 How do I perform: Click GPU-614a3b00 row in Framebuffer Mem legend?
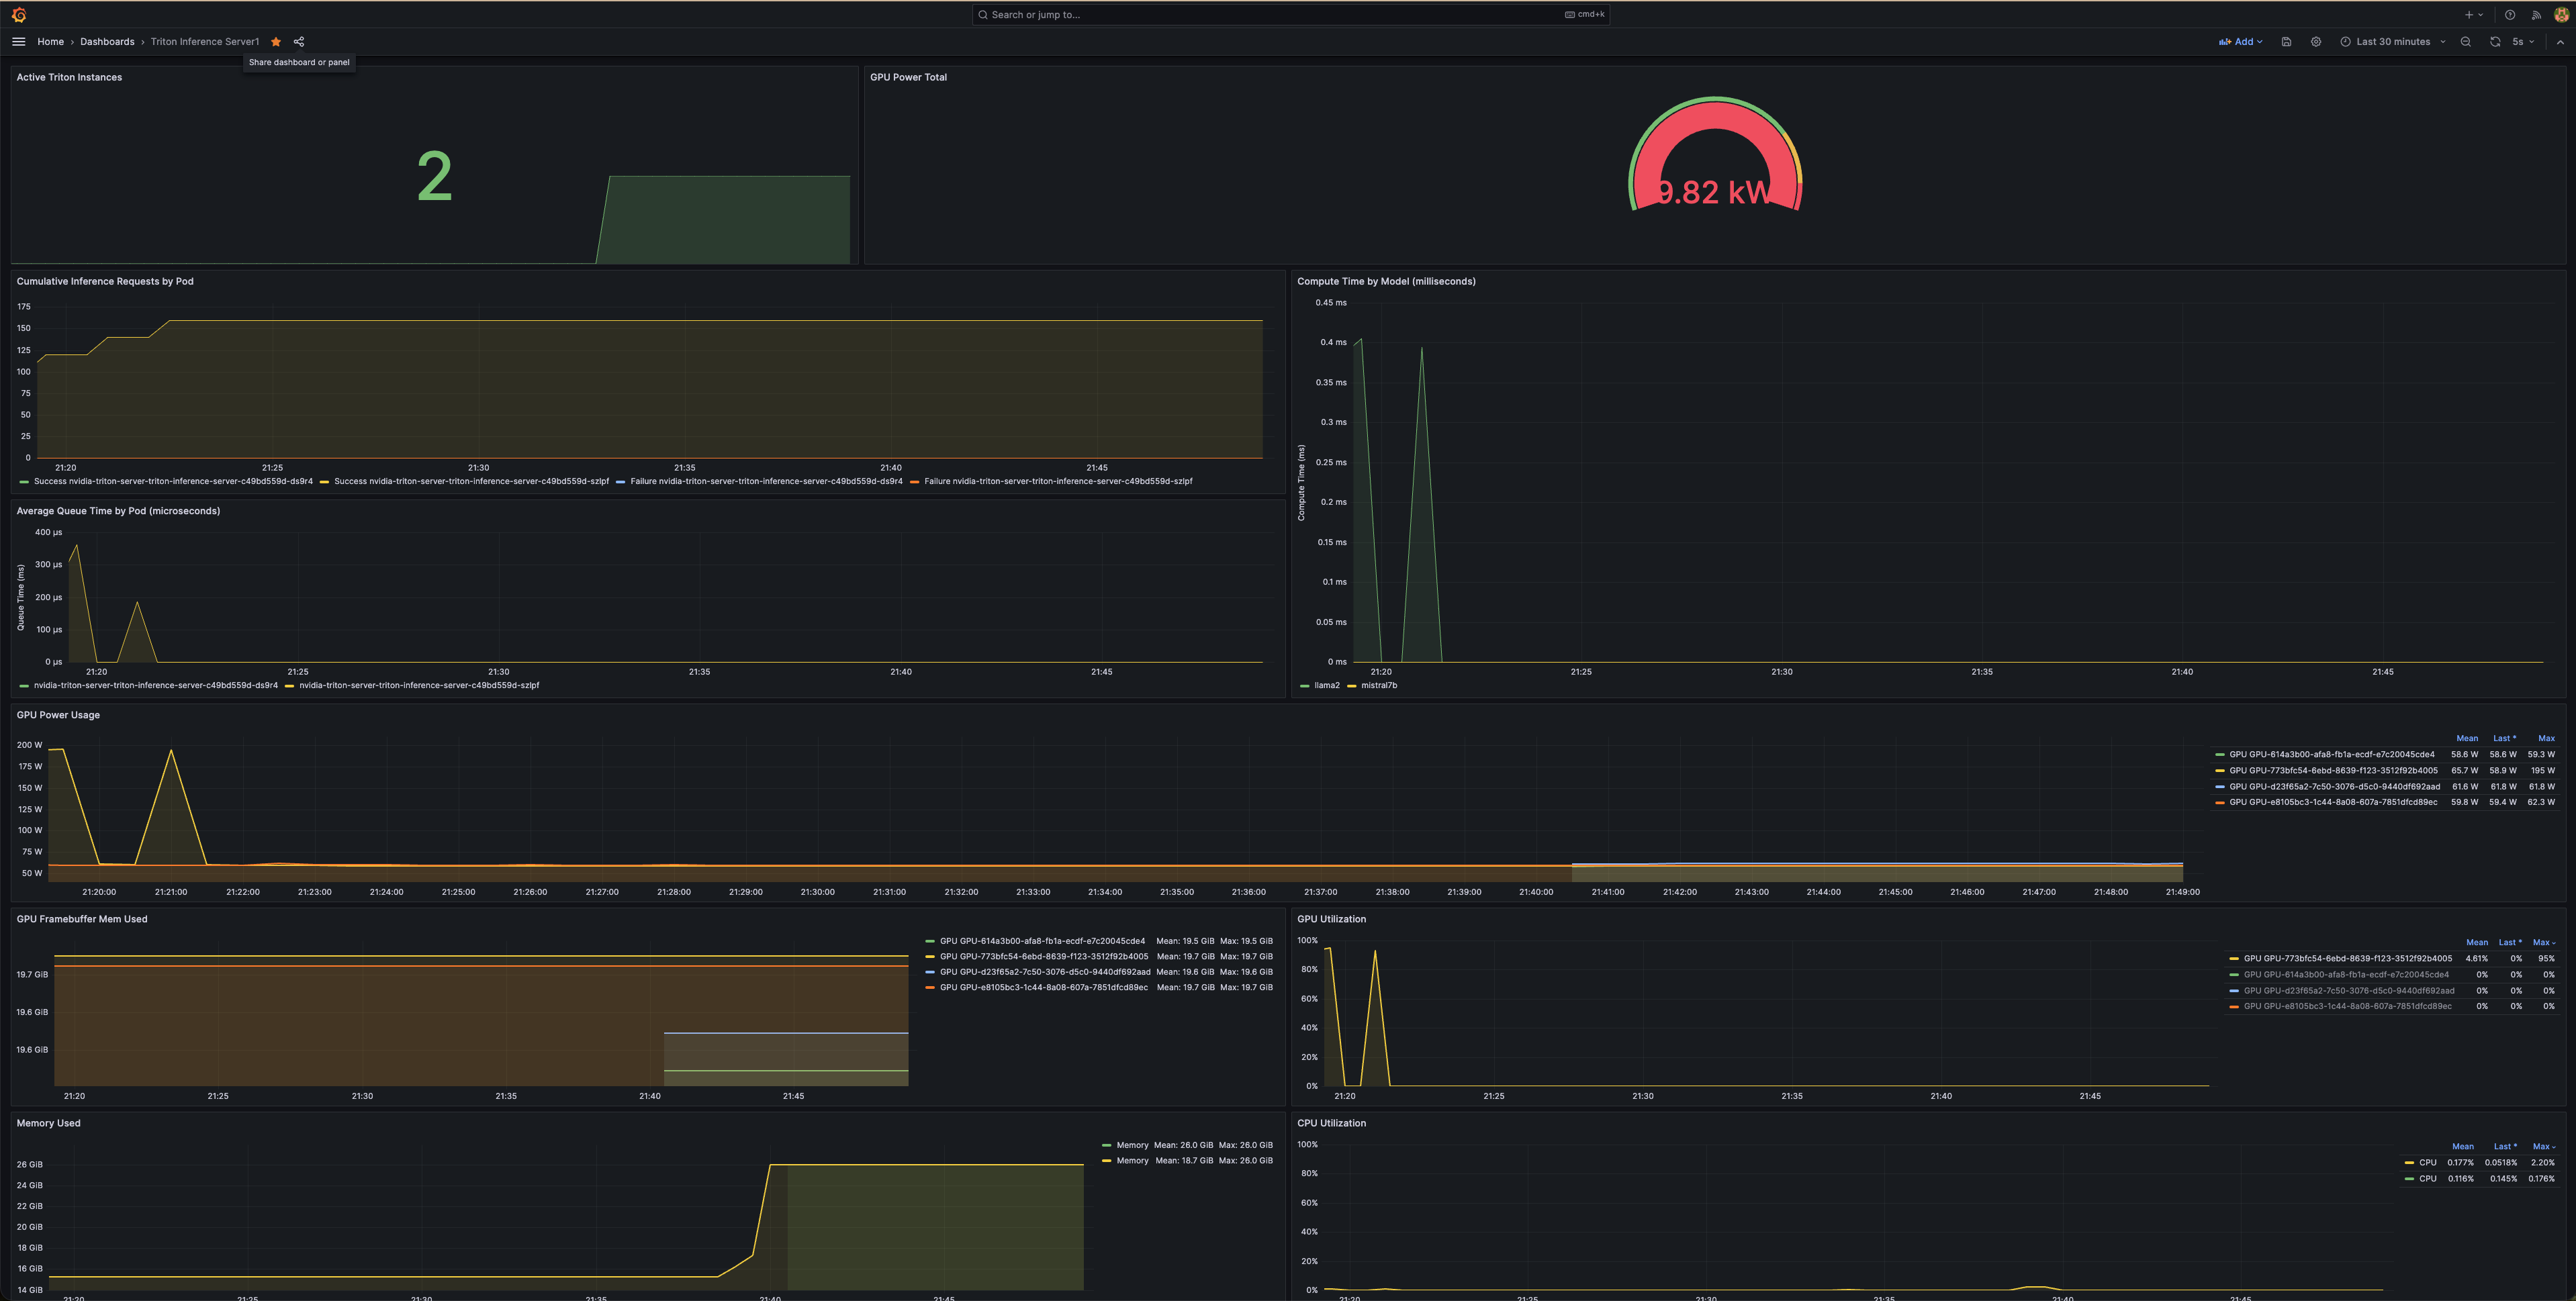point(1099,941)
